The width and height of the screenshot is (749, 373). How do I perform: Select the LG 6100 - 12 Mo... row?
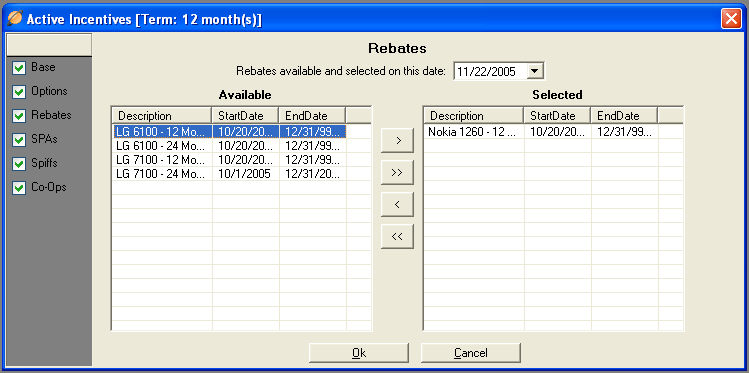(230, 131)
